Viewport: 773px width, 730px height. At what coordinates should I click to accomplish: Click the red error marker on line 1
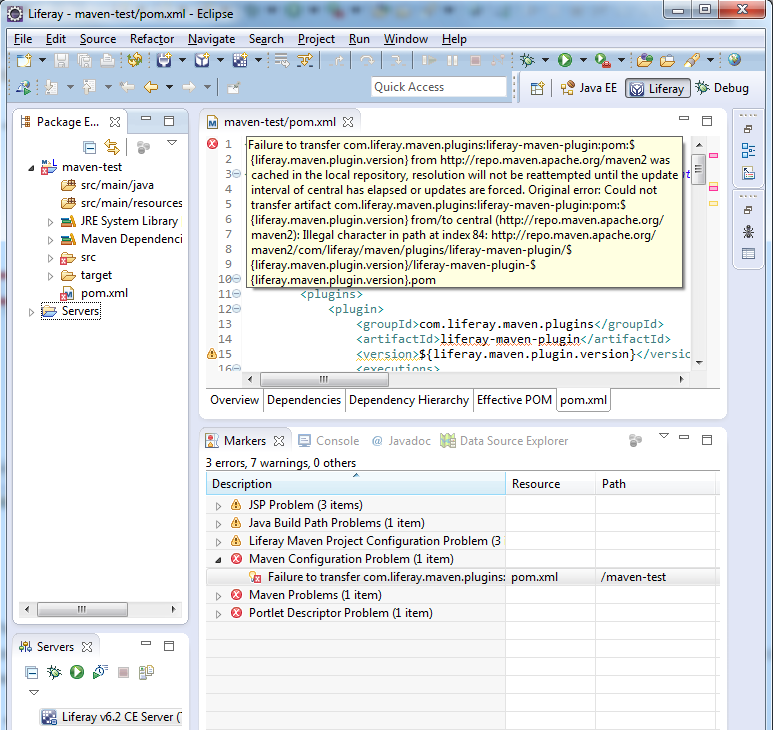coord(212,144)
